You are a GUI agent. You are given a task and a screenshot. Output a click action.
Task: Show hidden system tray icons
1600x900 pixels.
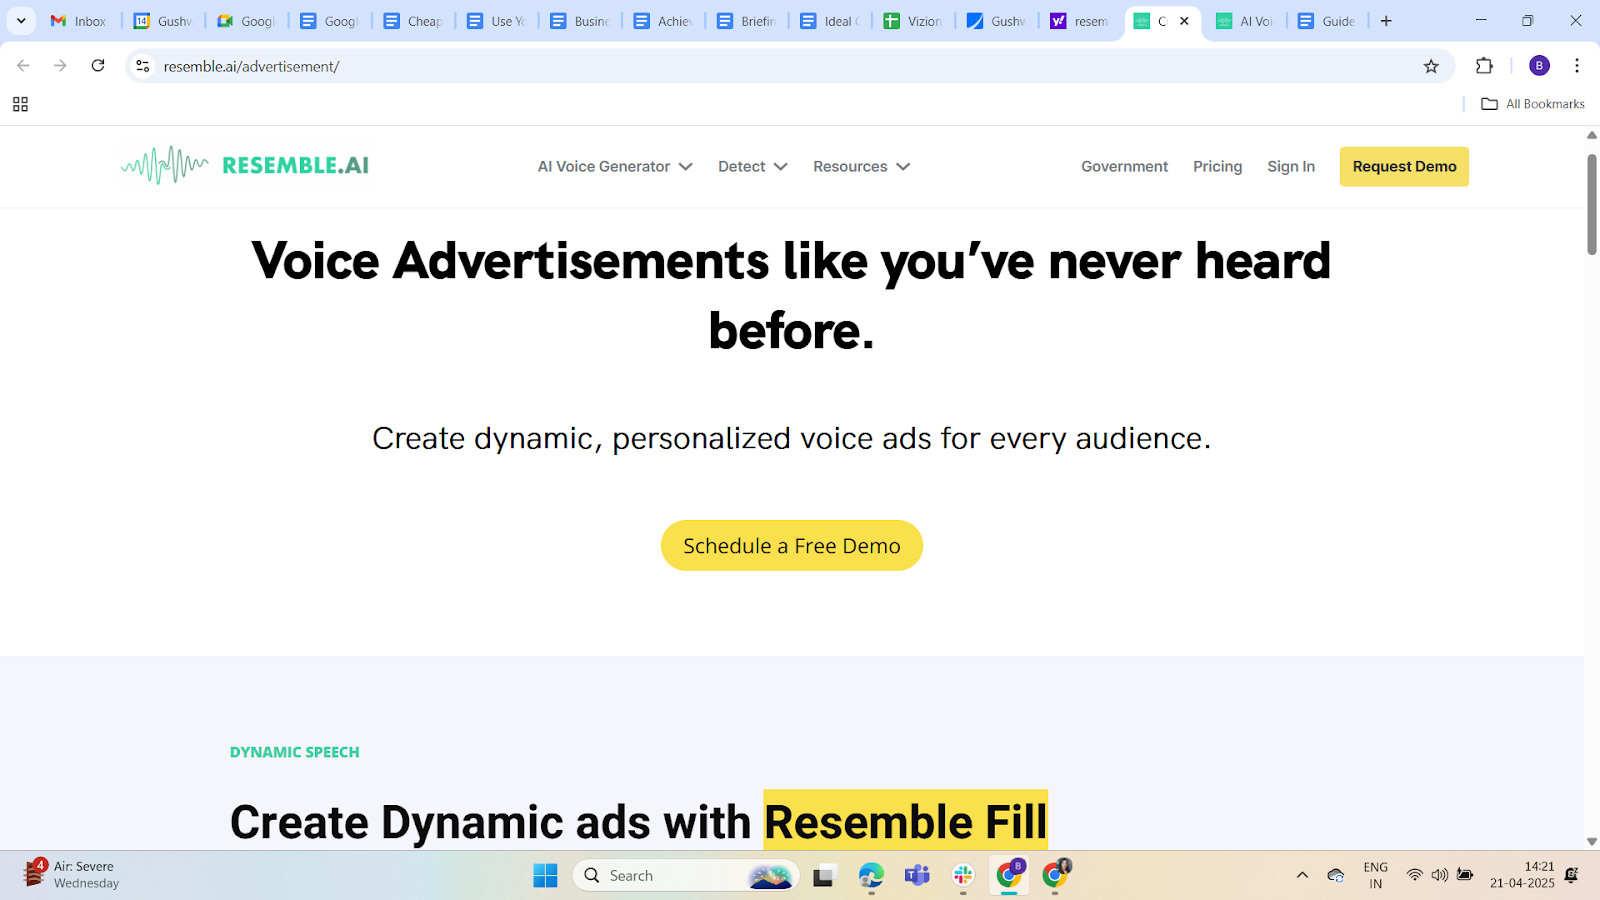pos(1302,876)
